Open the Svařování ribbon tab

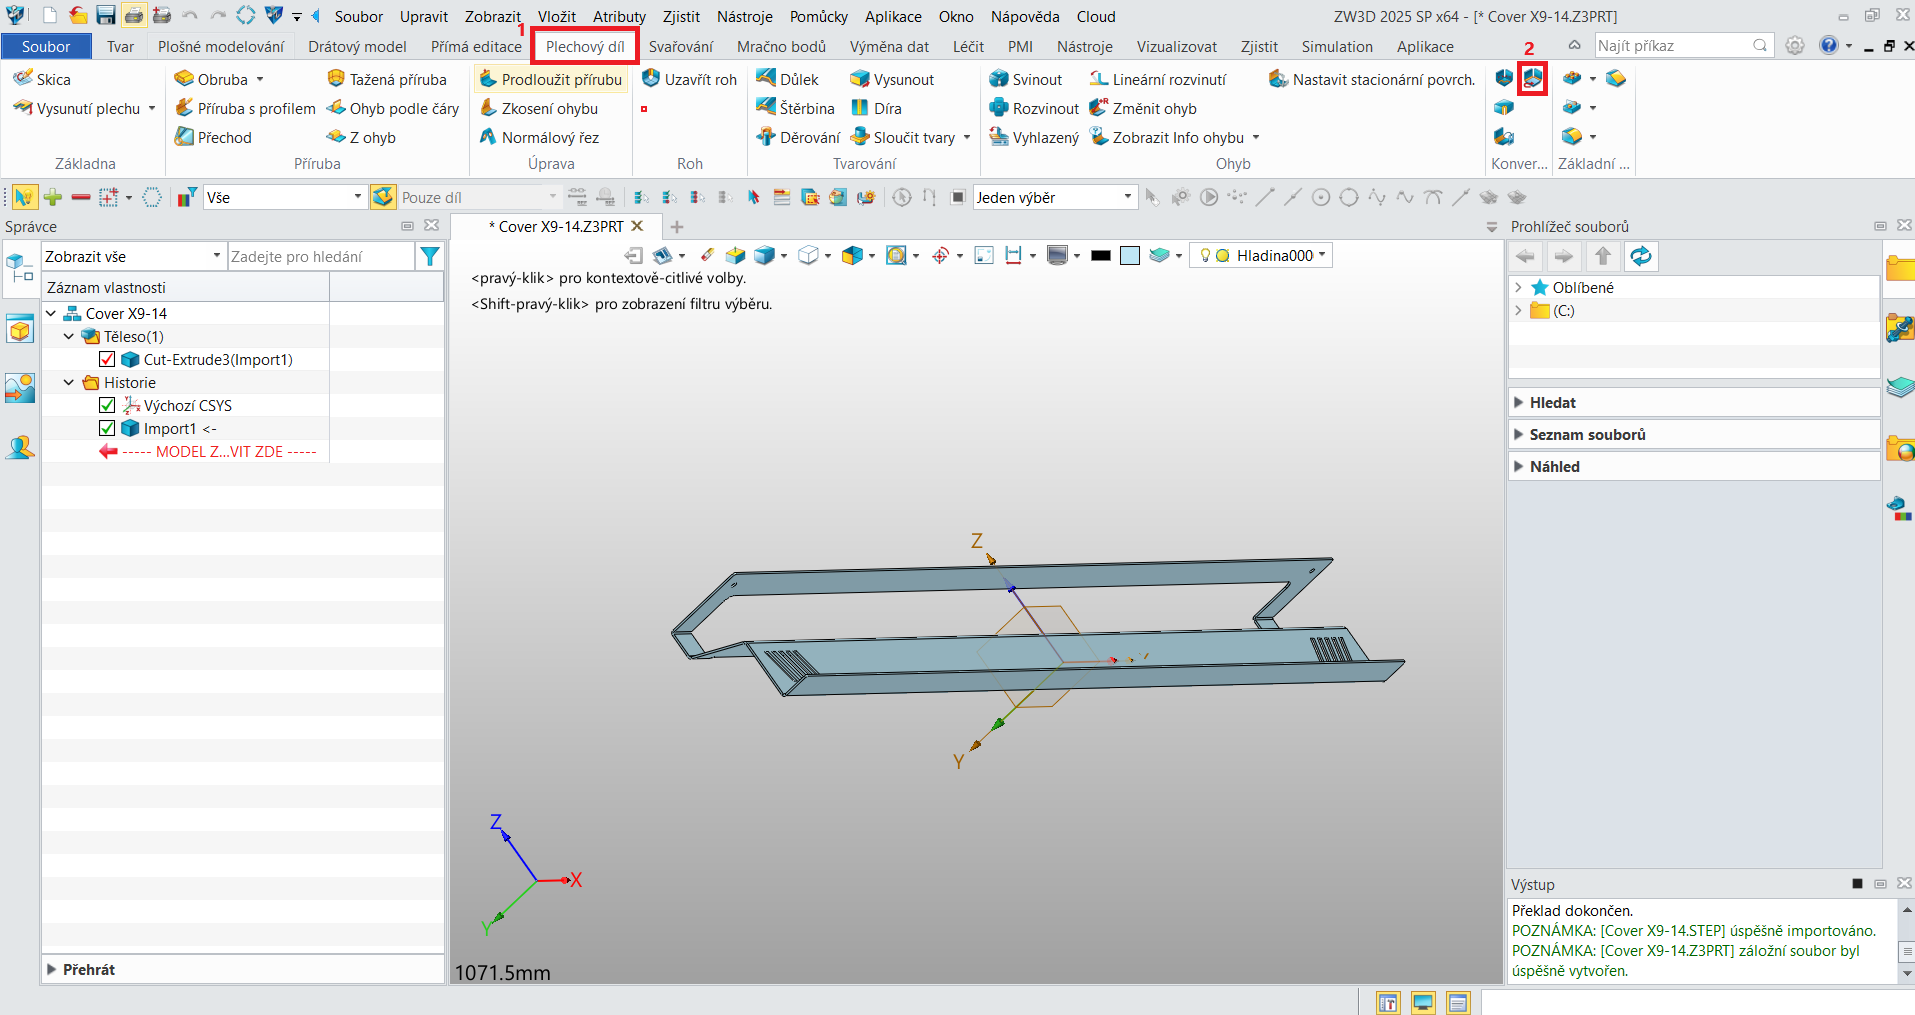coord(681,46)
